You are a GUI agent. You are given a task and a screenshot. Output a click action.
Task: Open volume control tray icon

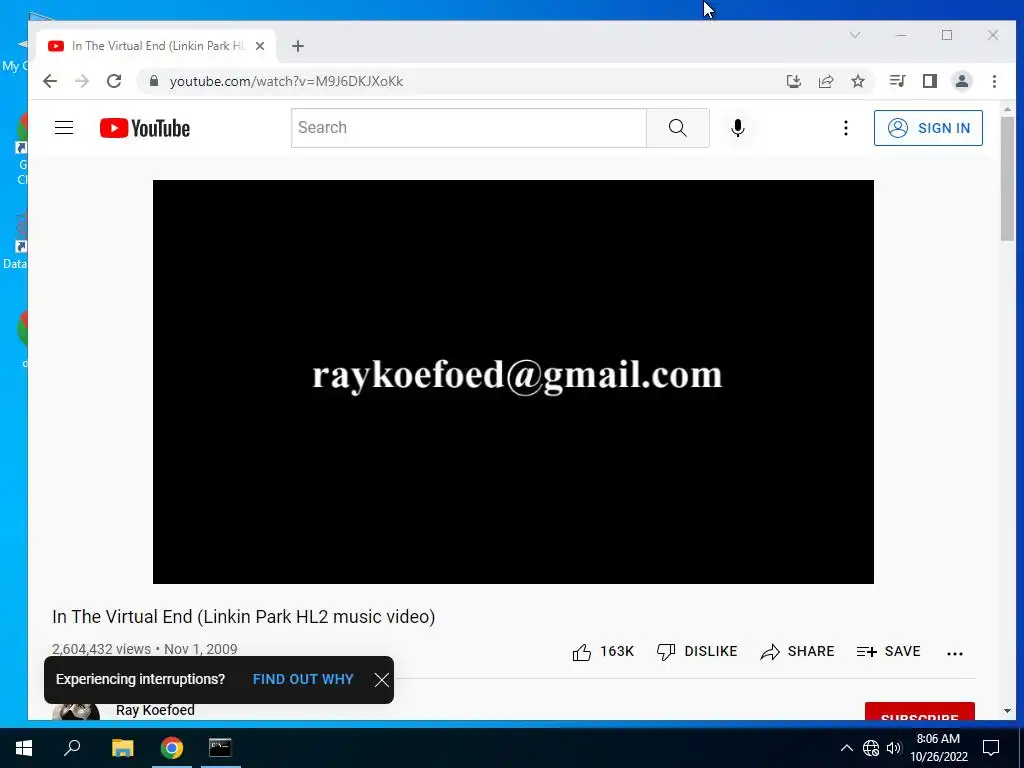click(x=894, y=748)
